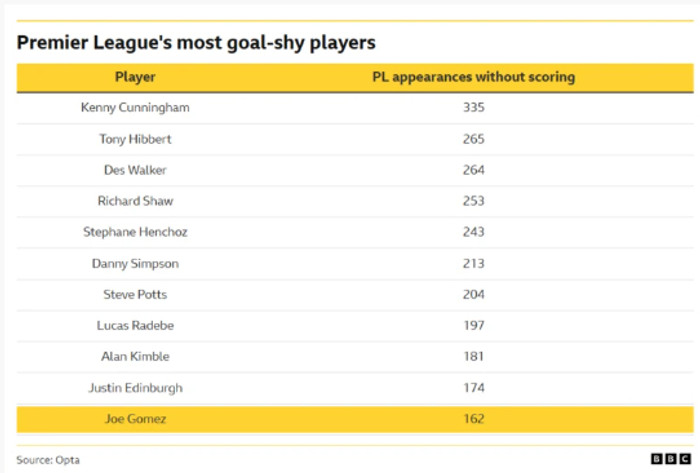This screenshot has height=473, width=700.
Task: Click the Richard Shaw player name
Action: click(135, 201)
